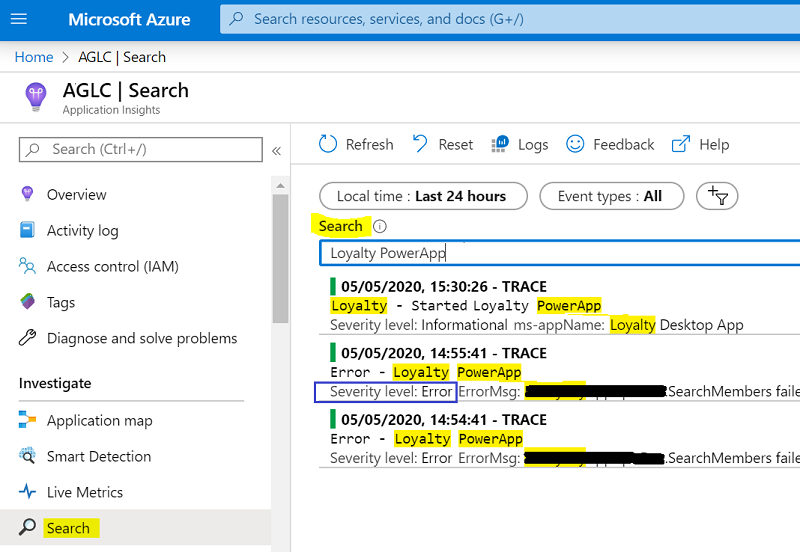Viewport: 800px width, 552px height.
Task: Open the Event types: All filter
Action: click(x=612, y=196)
